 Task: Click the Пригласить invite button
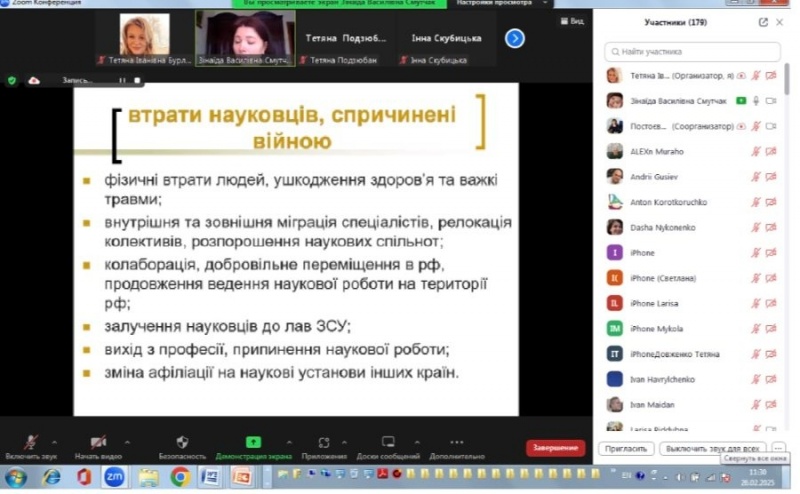click(626, 449)
